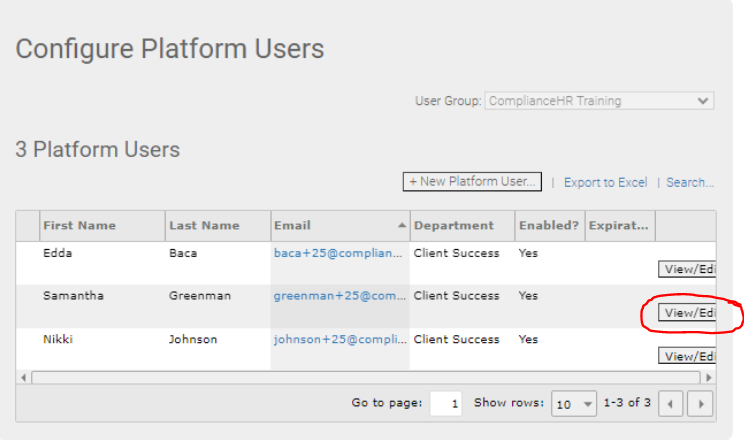Viewport: 744px width, 440px height.
Task: Add a New Platform User
Action: [472, 182]
